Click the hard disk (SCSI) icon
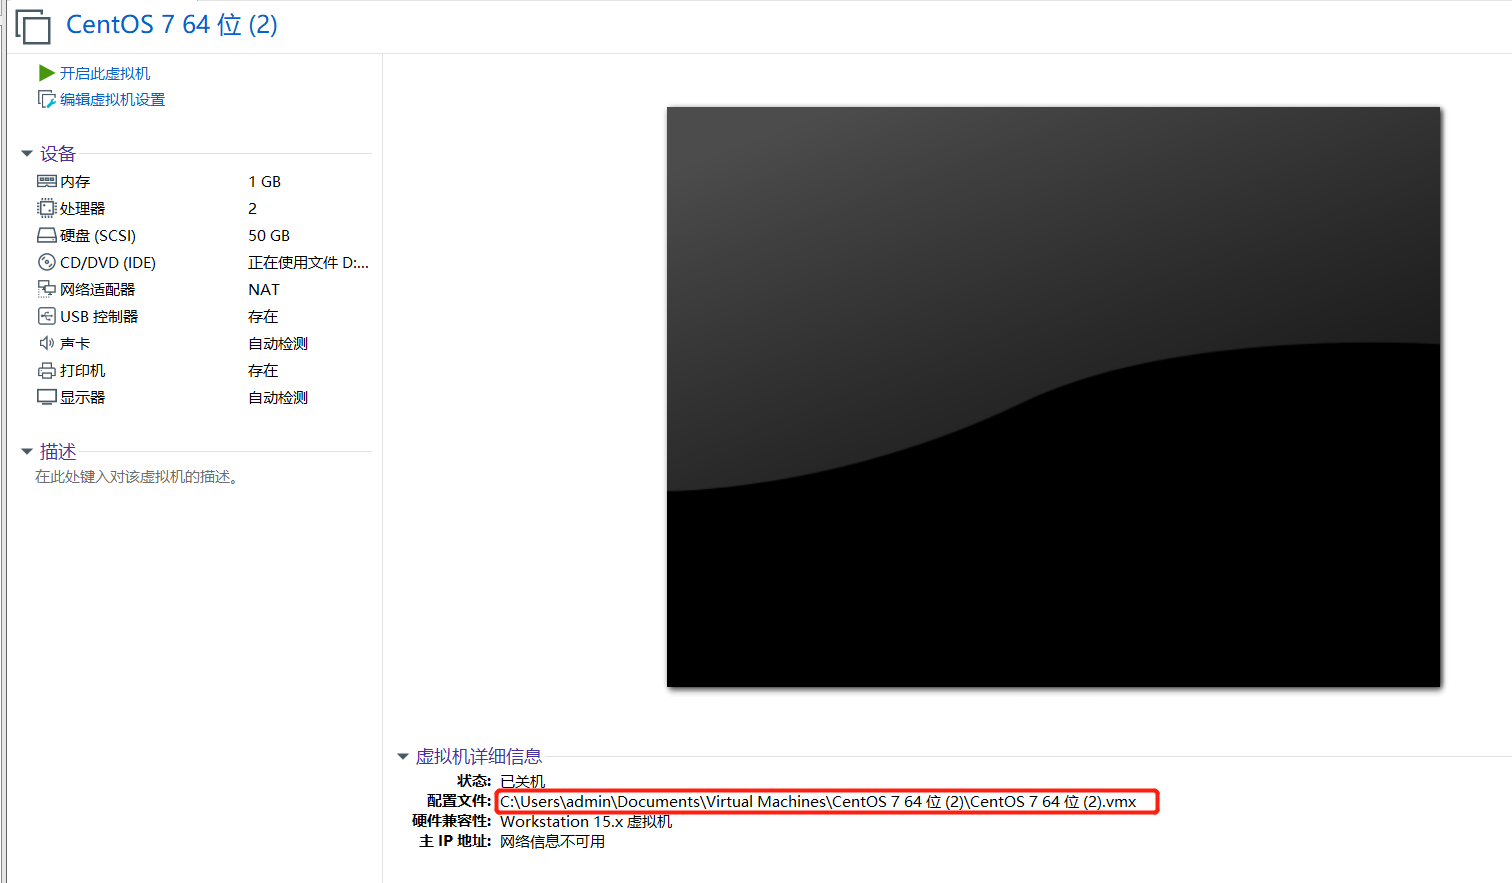Image resolution: width=1512 pixels, height=883 pixels. (x=47, y=235)
